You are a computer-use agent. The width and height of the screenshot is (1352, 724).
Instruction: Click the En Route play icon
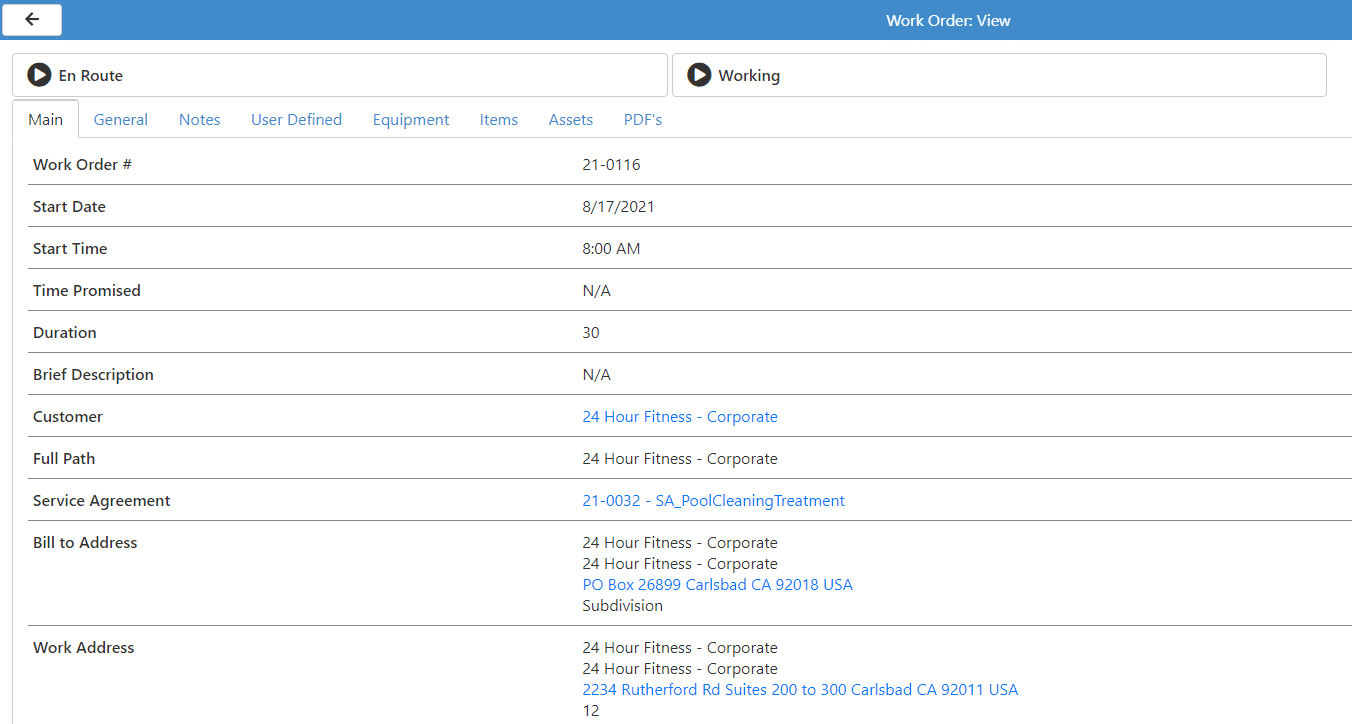tap(39, 75)
